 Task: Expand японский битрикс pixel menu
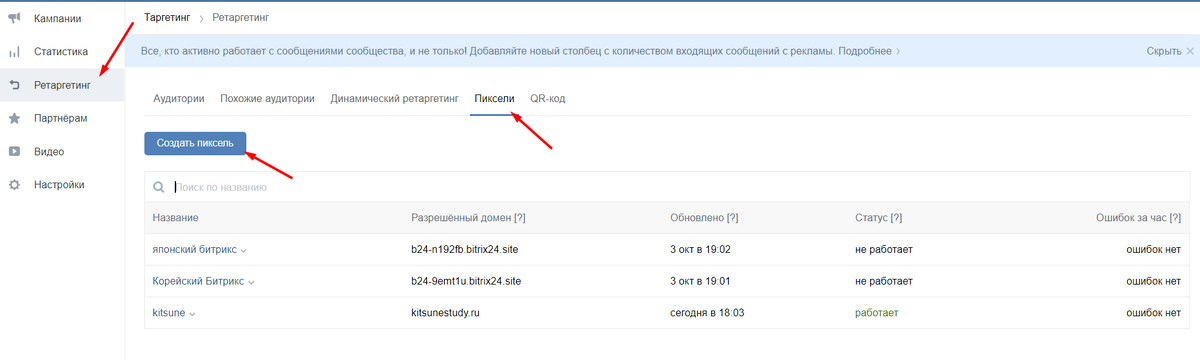pos(243,250)
